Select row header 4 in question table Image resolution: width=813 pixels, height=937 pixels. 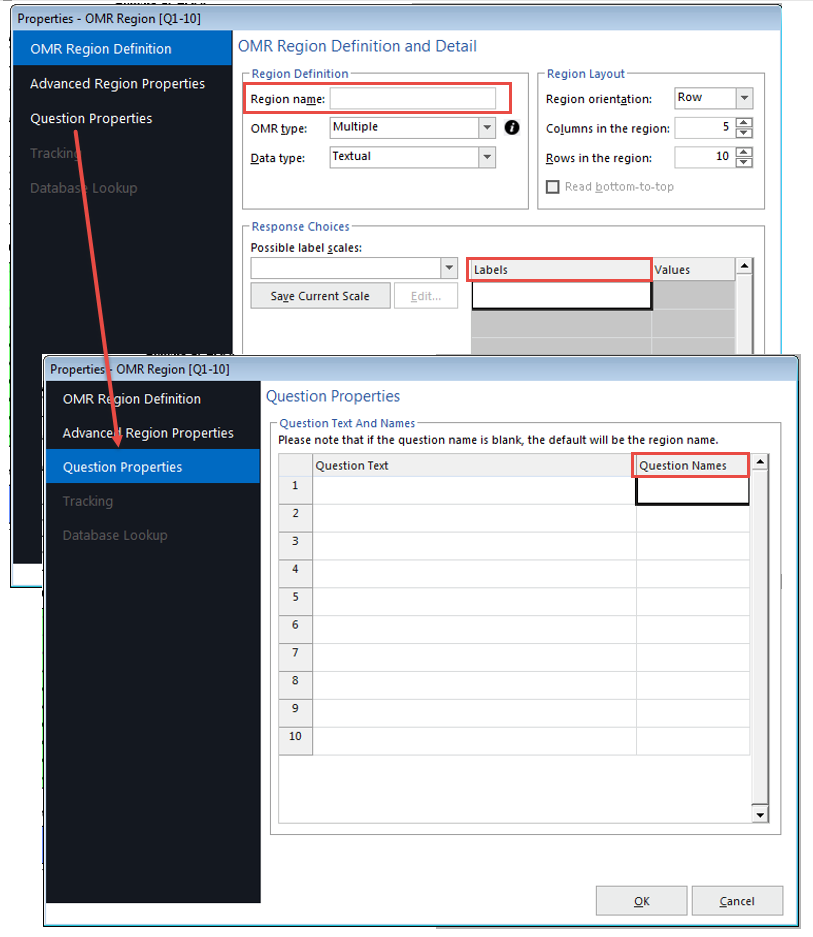point(295,574)
